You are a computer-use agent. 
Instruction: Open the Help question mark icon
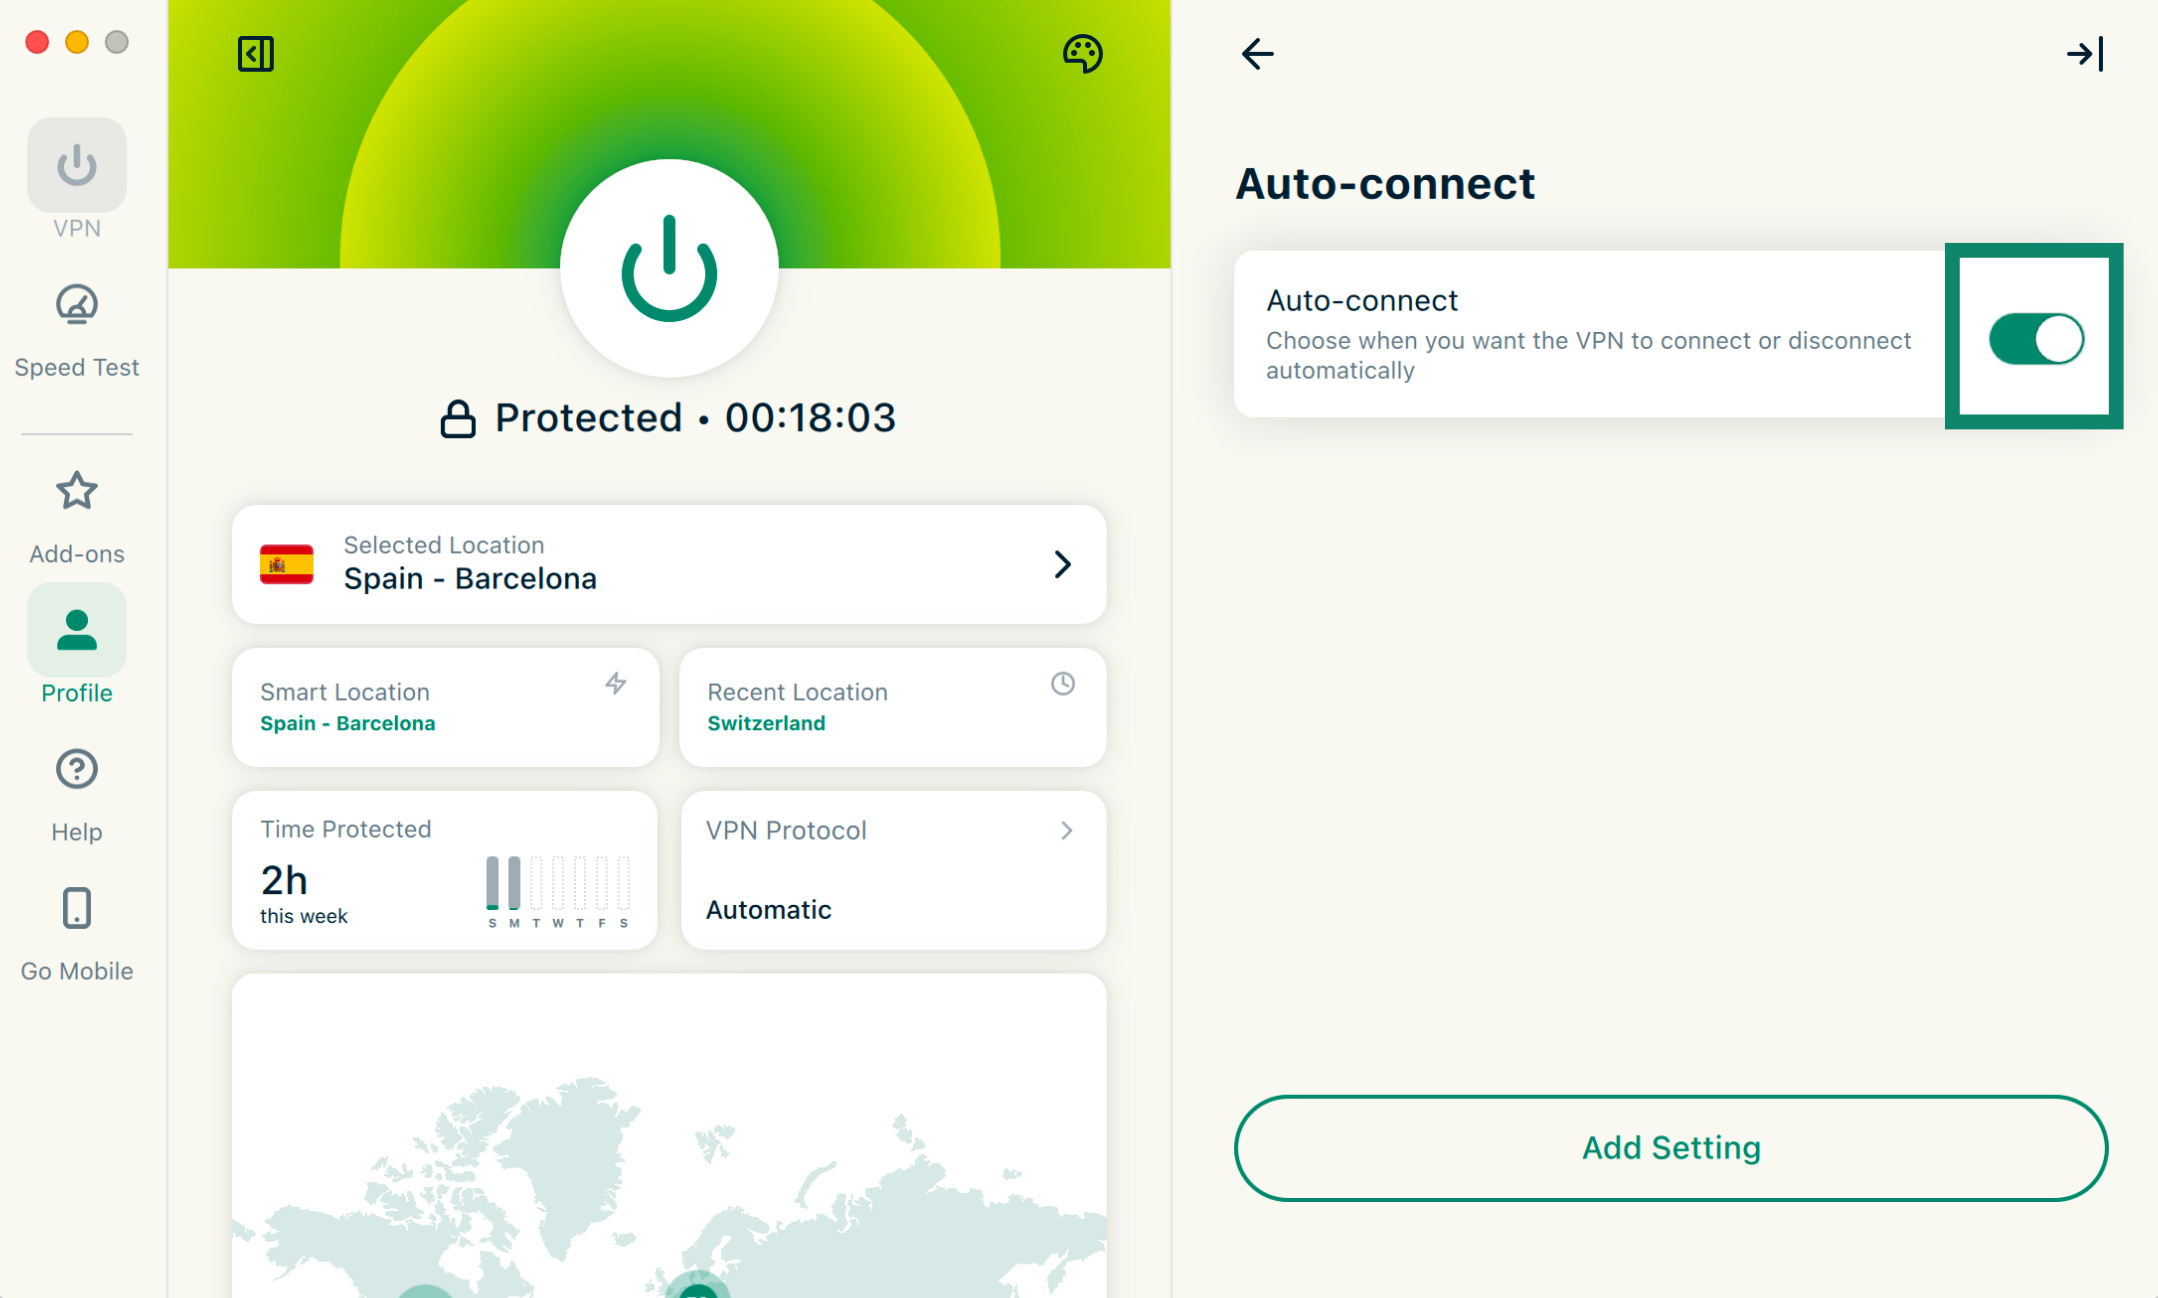coord(76,769)
